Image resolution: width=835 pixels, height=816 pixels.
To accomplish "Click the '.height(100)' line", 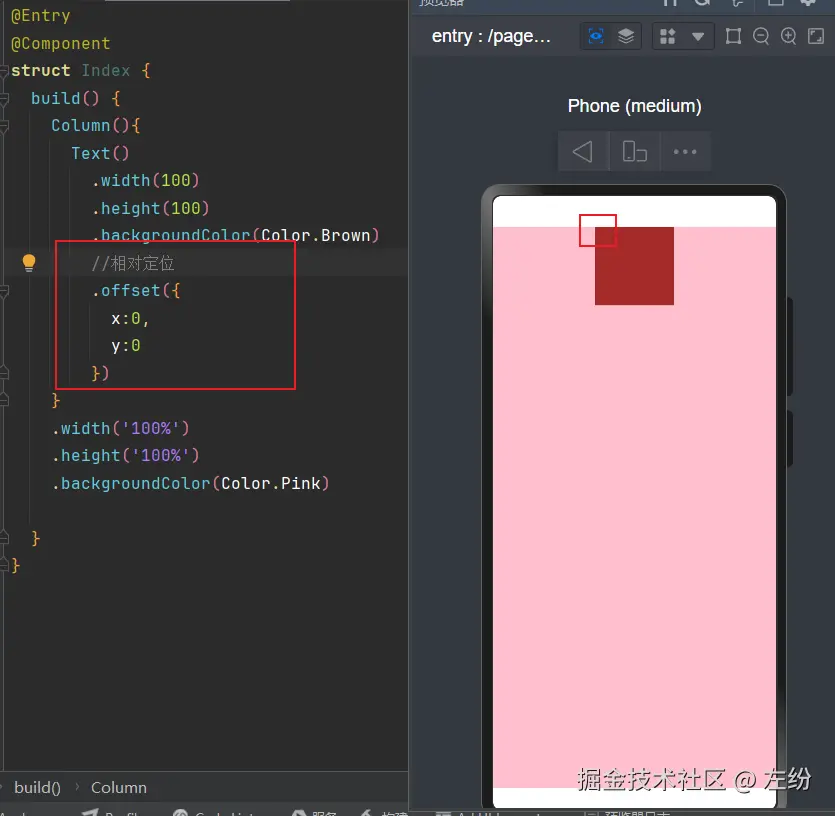I will point(150,208).
